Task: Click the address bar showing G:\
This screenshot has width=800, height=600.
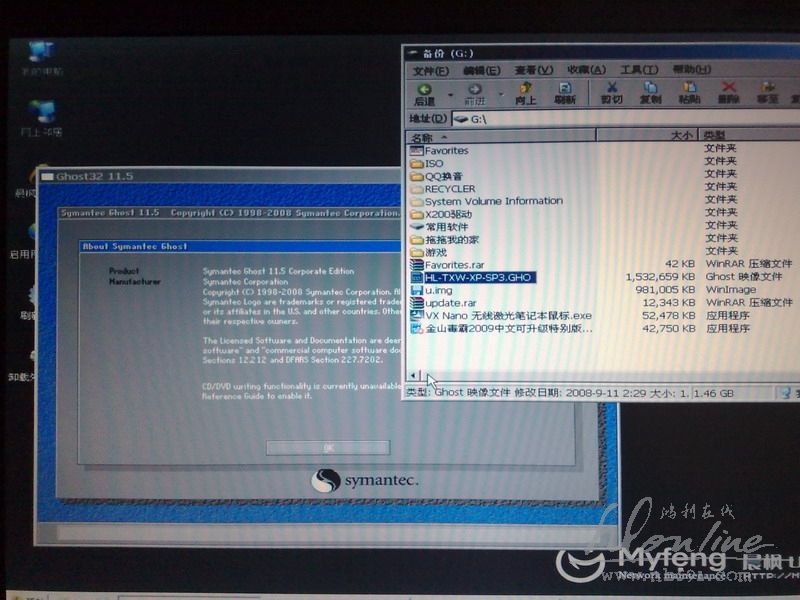Action: (x=626, y=119)
